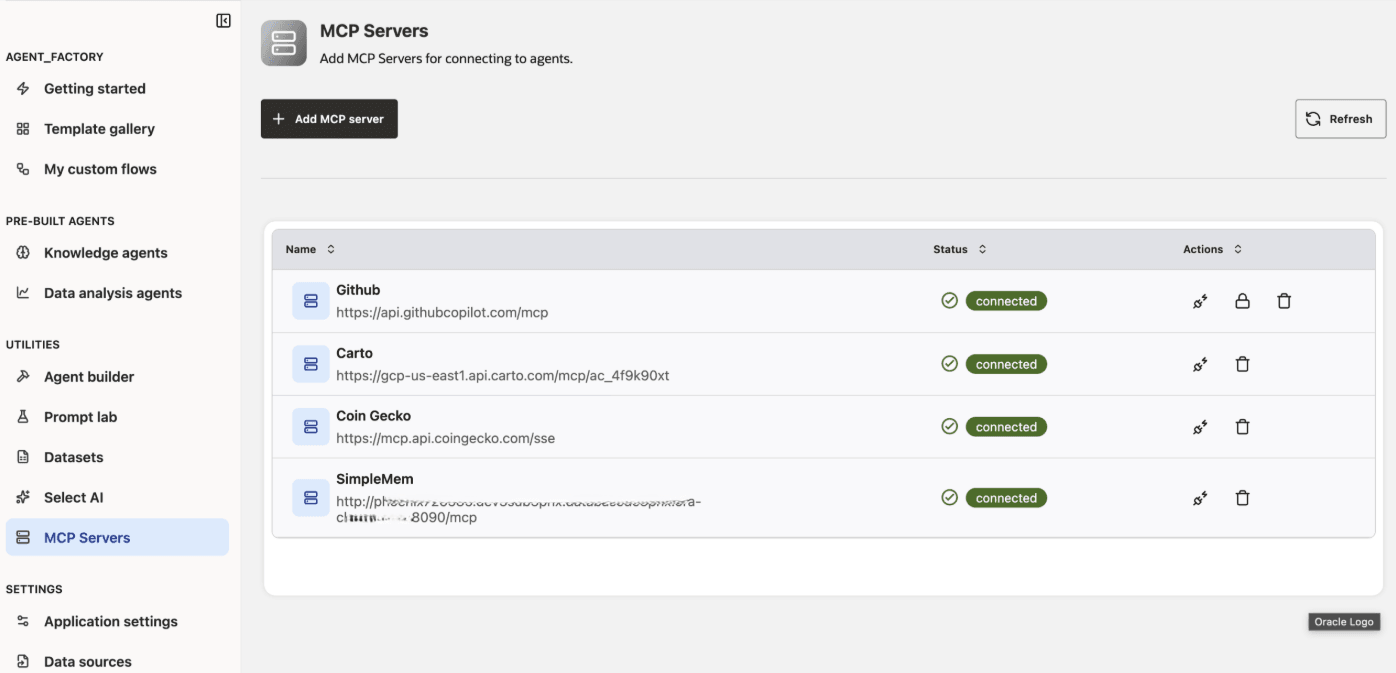This screenshot has height=673, width=1396.
Task: Click the Agent builder hammer icon
Action: click(x=22, y=376)
